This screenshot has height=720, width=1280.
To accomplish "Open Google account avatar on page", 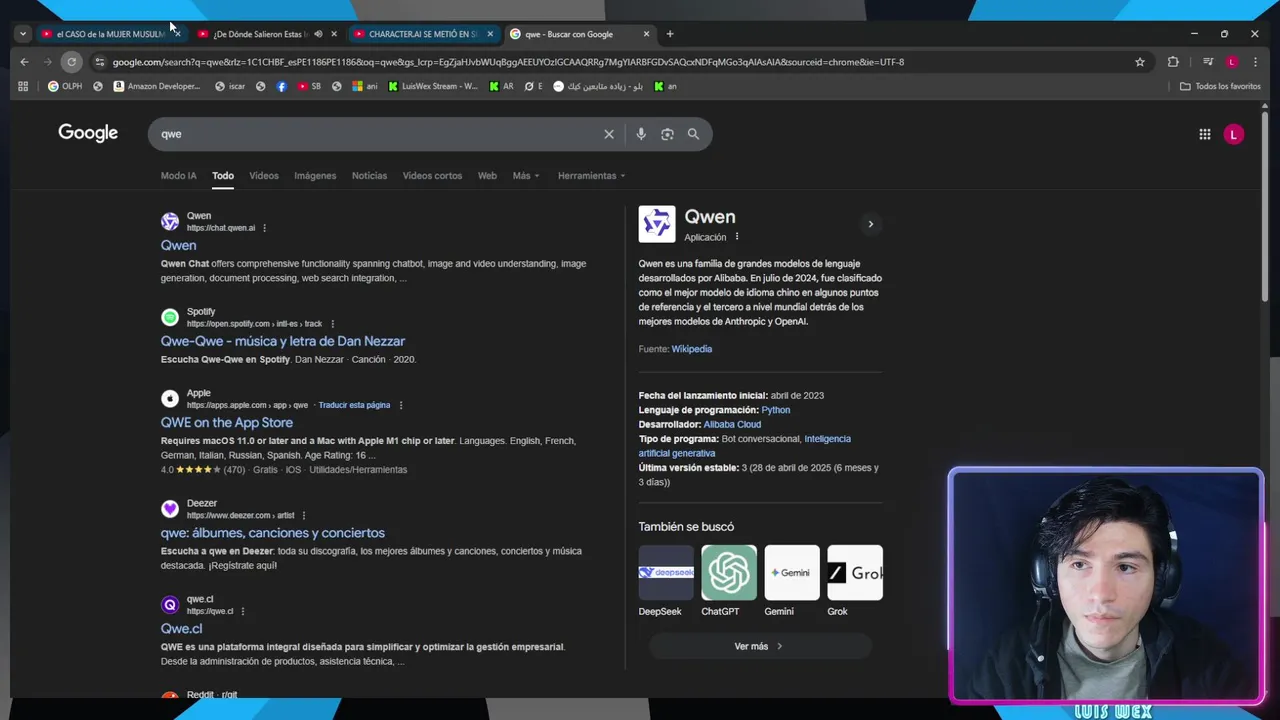I will click(x=1234, y=134).
